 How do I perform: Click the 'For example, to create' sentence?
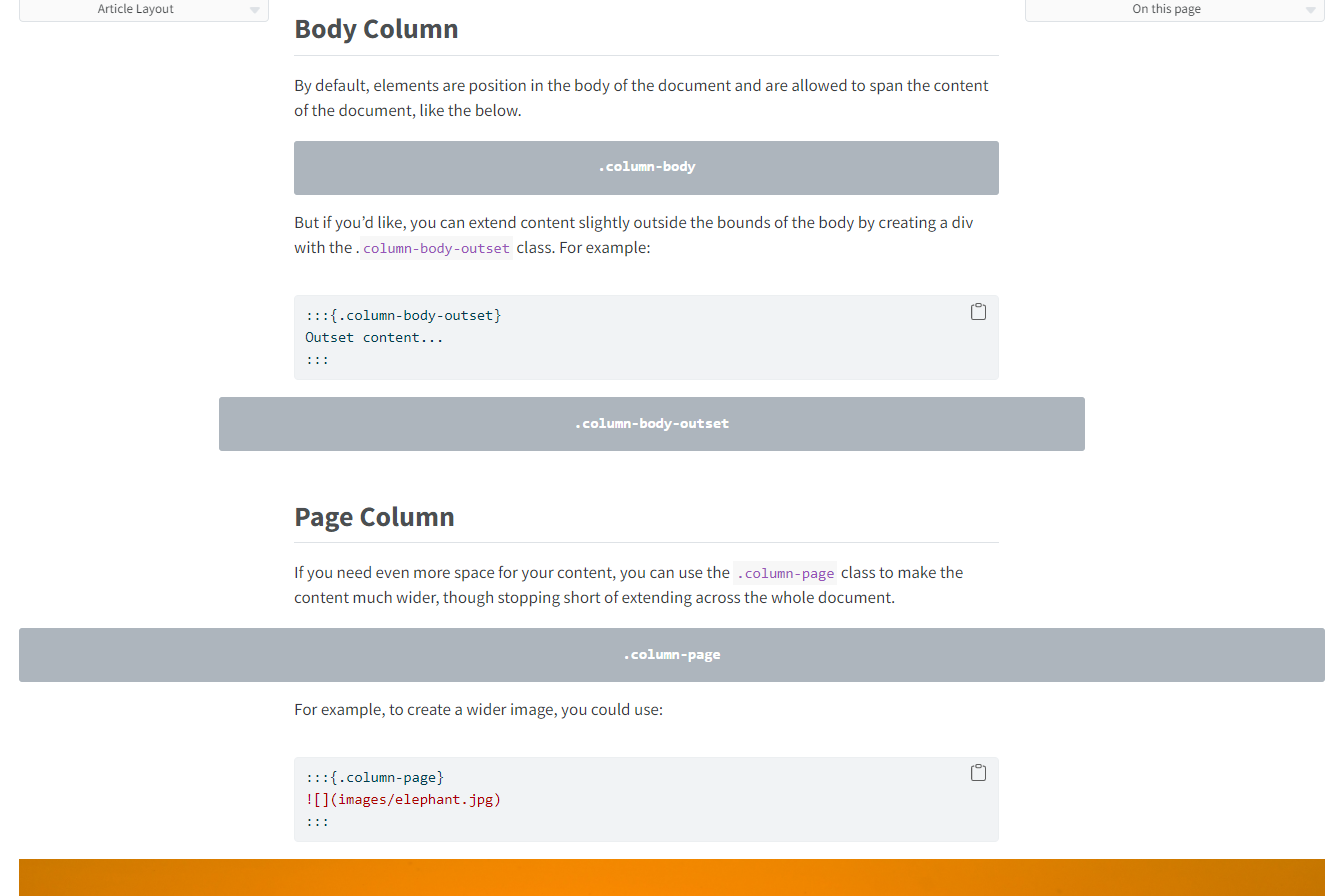pyautogui.click(x=478, y=710)
